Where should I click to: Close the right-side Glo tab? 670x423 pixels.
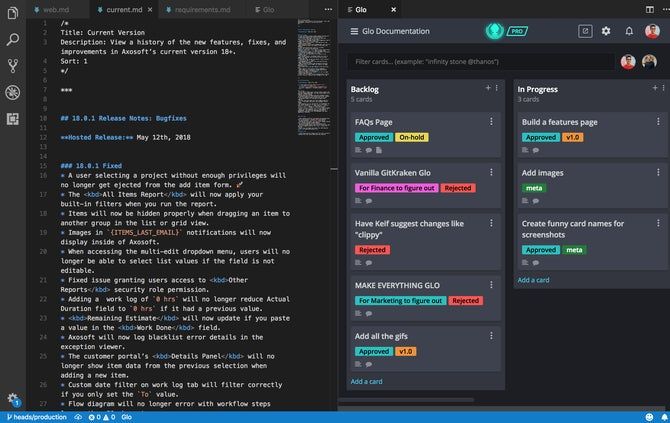[x=394, y=9]
